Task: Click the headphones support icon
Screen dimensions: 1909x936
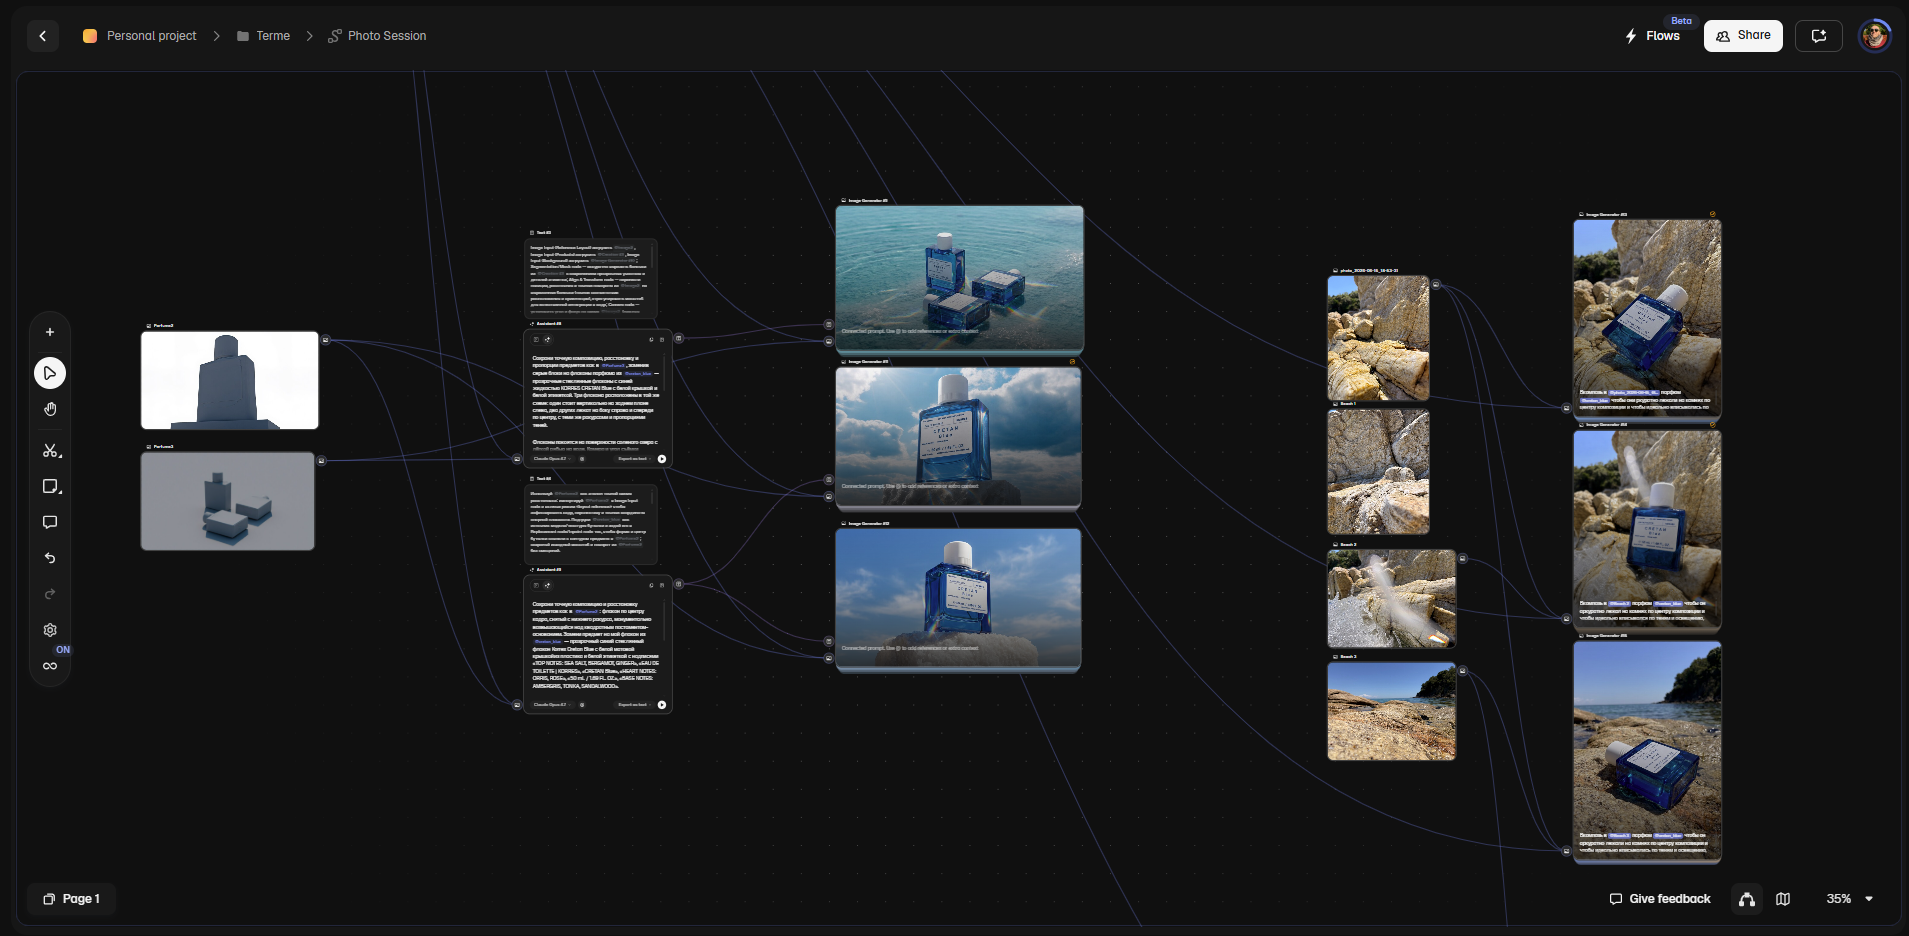Action: click(x=1747, y=899)
